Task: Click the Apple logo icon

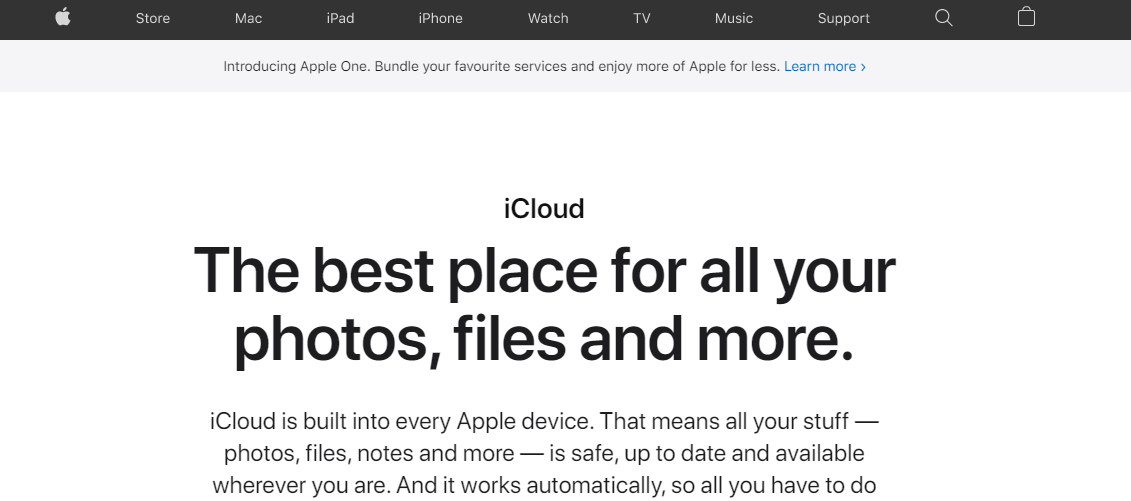Action: [63, 17]
